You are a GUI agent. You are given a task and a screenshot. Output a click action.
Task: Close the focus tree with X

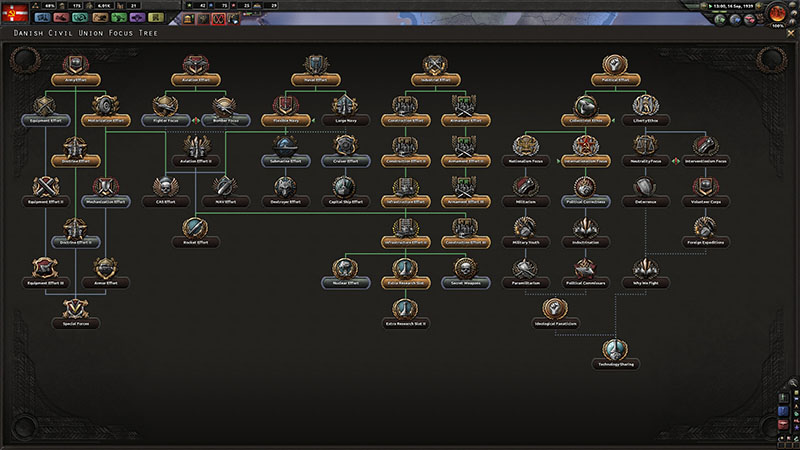click(x=791, y=33)
